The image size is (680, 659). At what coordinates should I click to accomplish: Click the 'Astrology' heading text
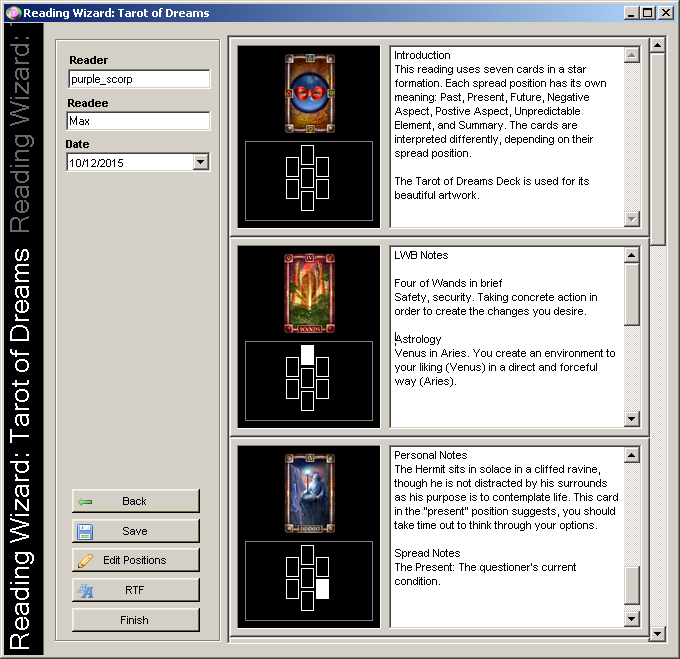click(418, 339)
